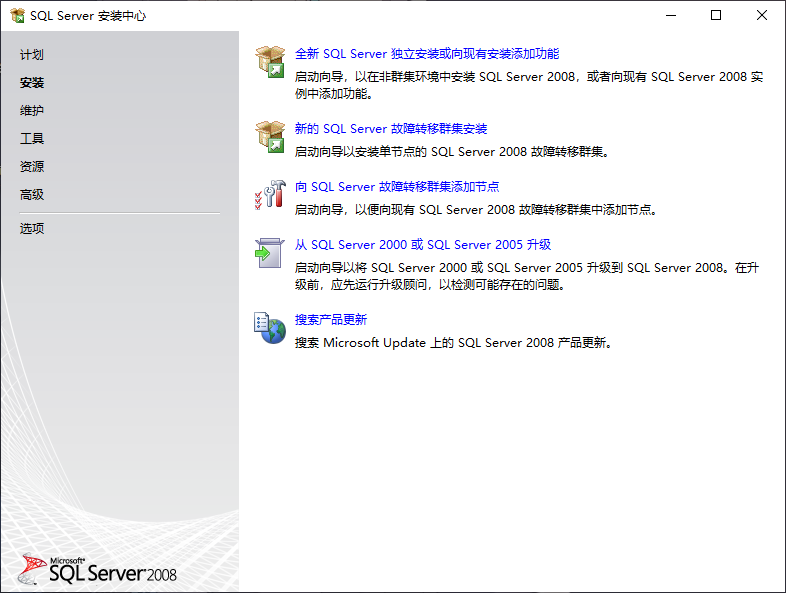Image resolution: width=786 pixels, height=593 pixels.
Task: Click the window title SQL Server 安装中心
Action: [88, 16]
